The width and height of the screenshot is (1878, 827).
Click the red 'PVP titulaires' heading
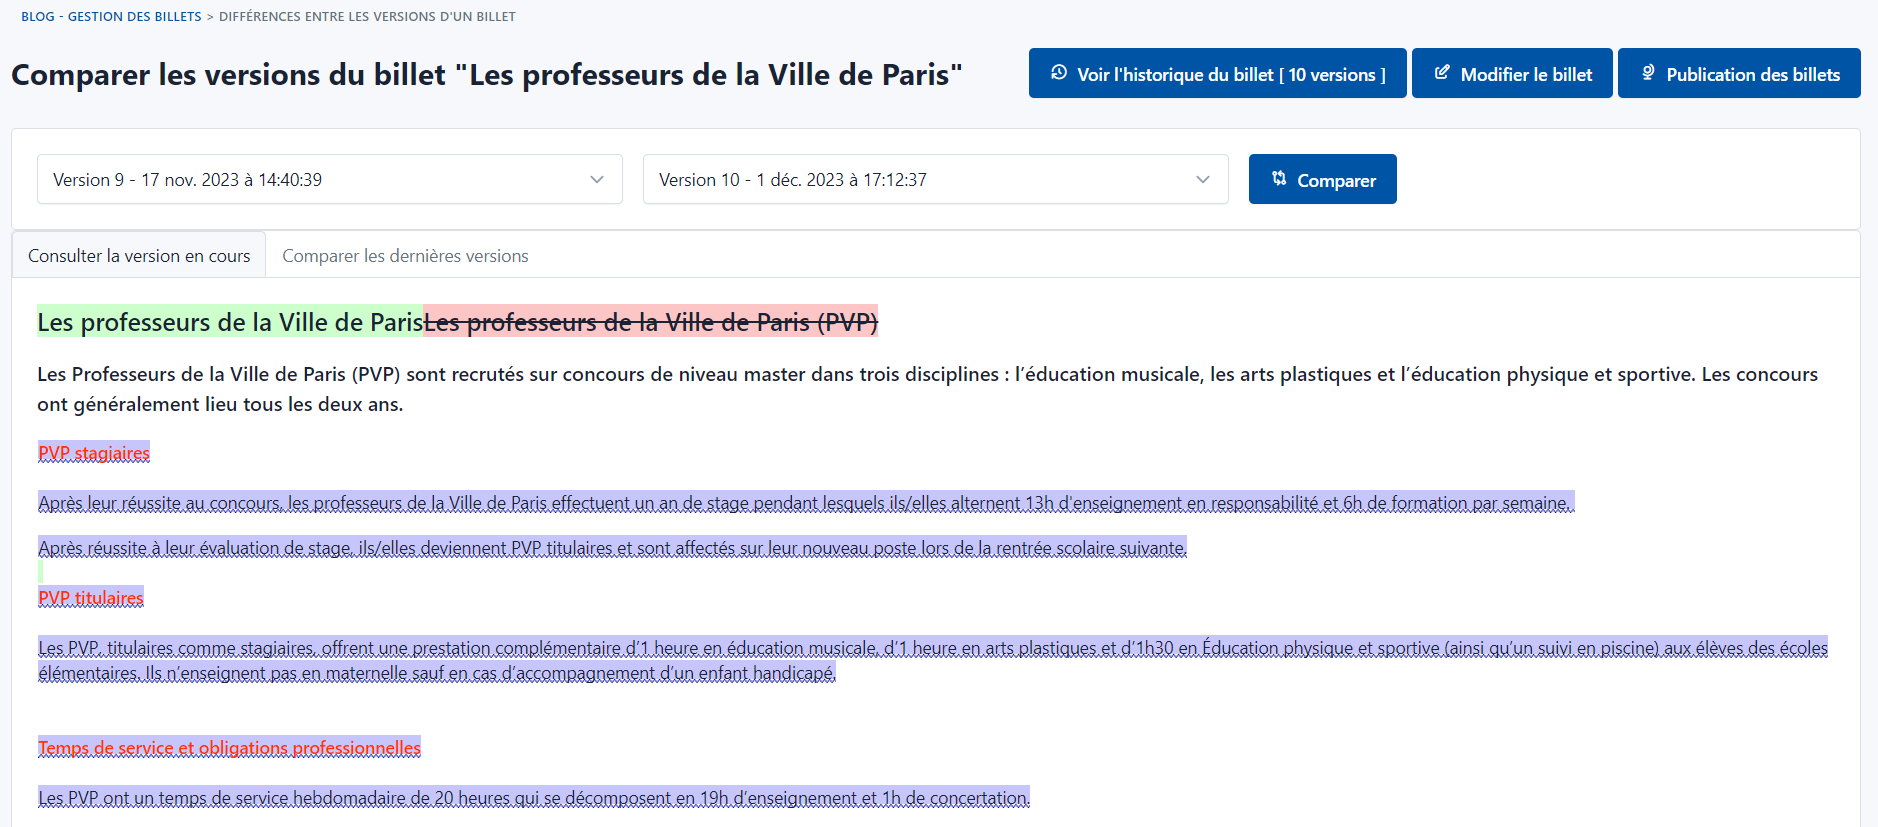pos(91,598)
